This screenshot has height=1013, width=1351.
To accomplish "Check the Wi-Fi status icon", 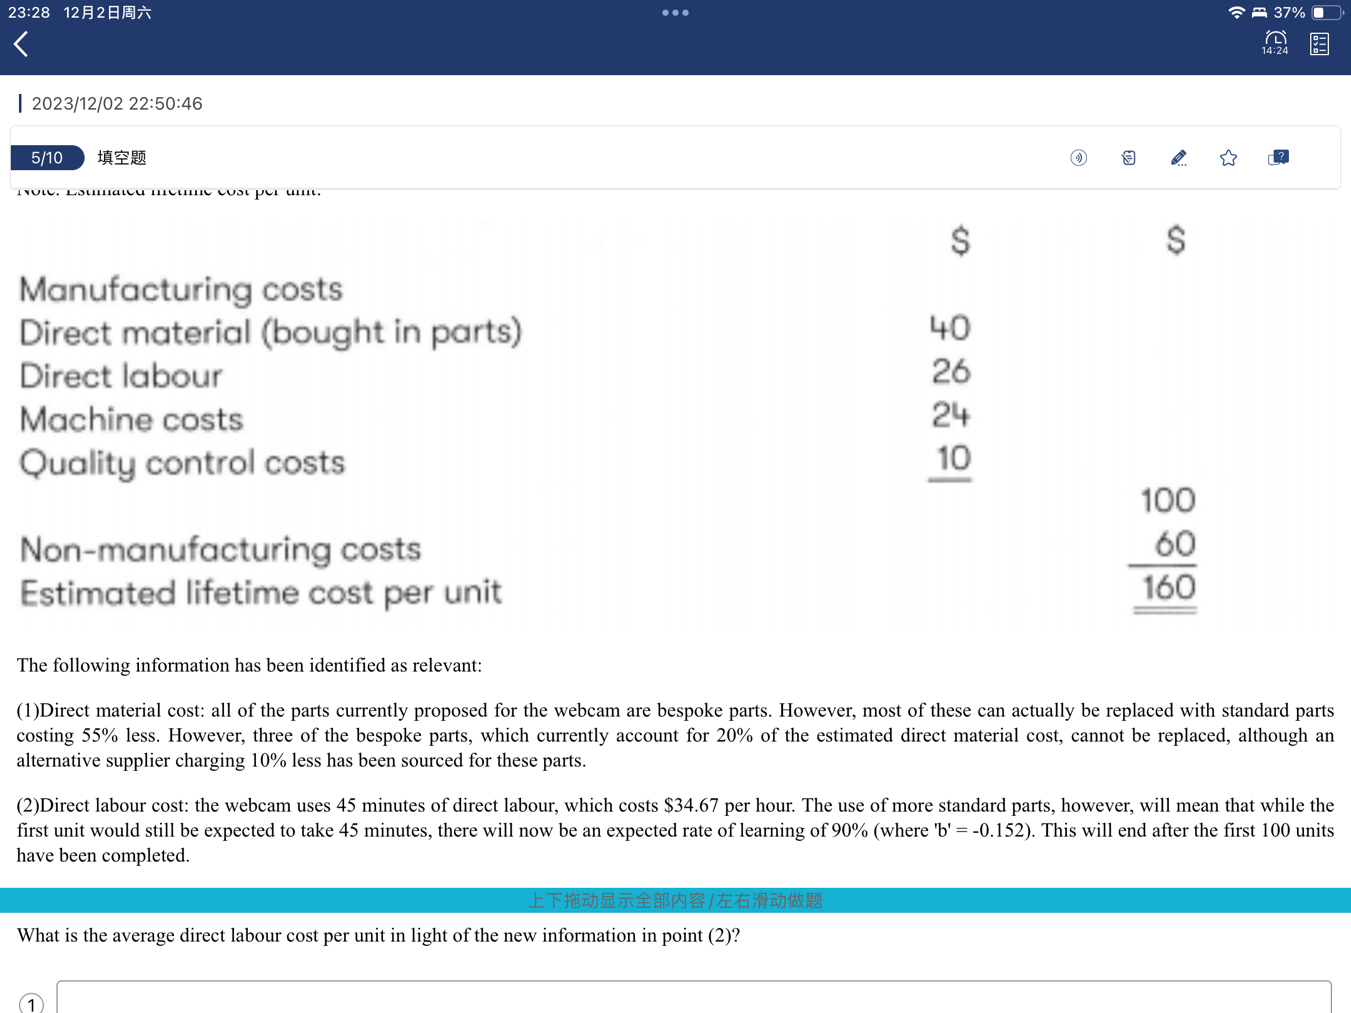I will pyautogui.click(x=1236, y=13).
